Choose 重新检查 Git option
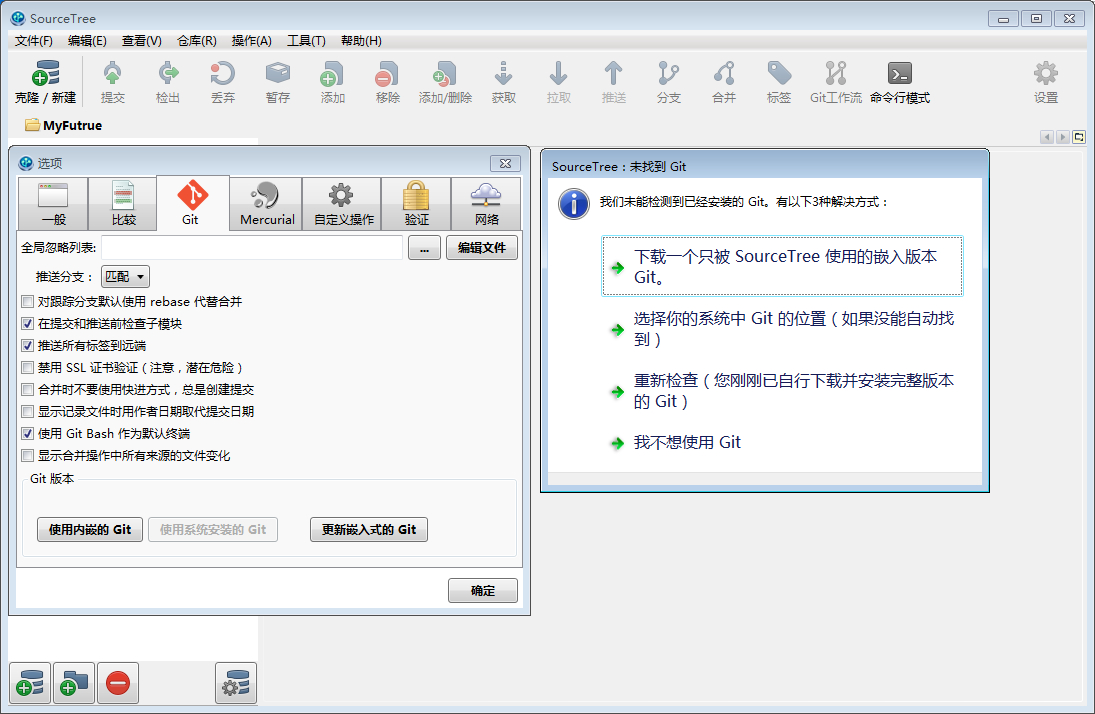1095x714 pixels. tap(782, 391)
